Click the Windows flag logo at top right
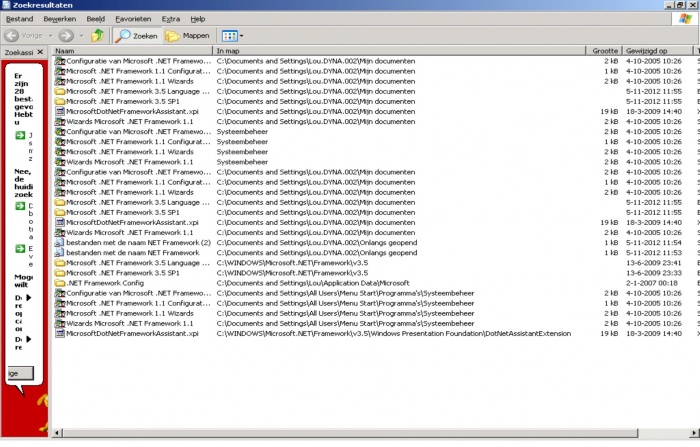 (685, 19)
